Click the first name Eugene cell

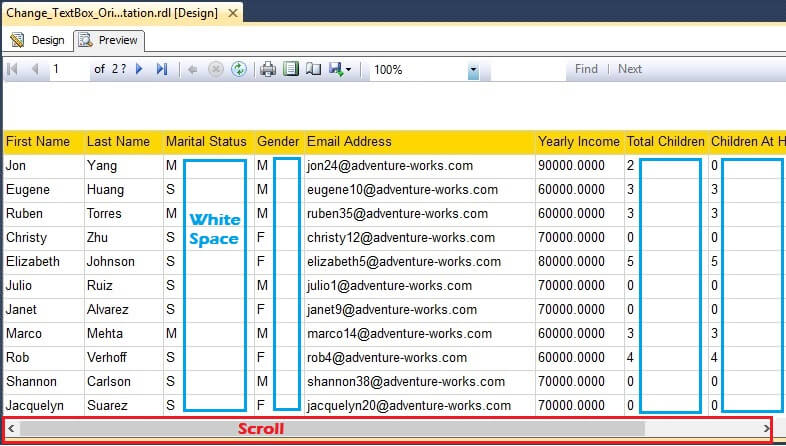(x=44, y=190)
